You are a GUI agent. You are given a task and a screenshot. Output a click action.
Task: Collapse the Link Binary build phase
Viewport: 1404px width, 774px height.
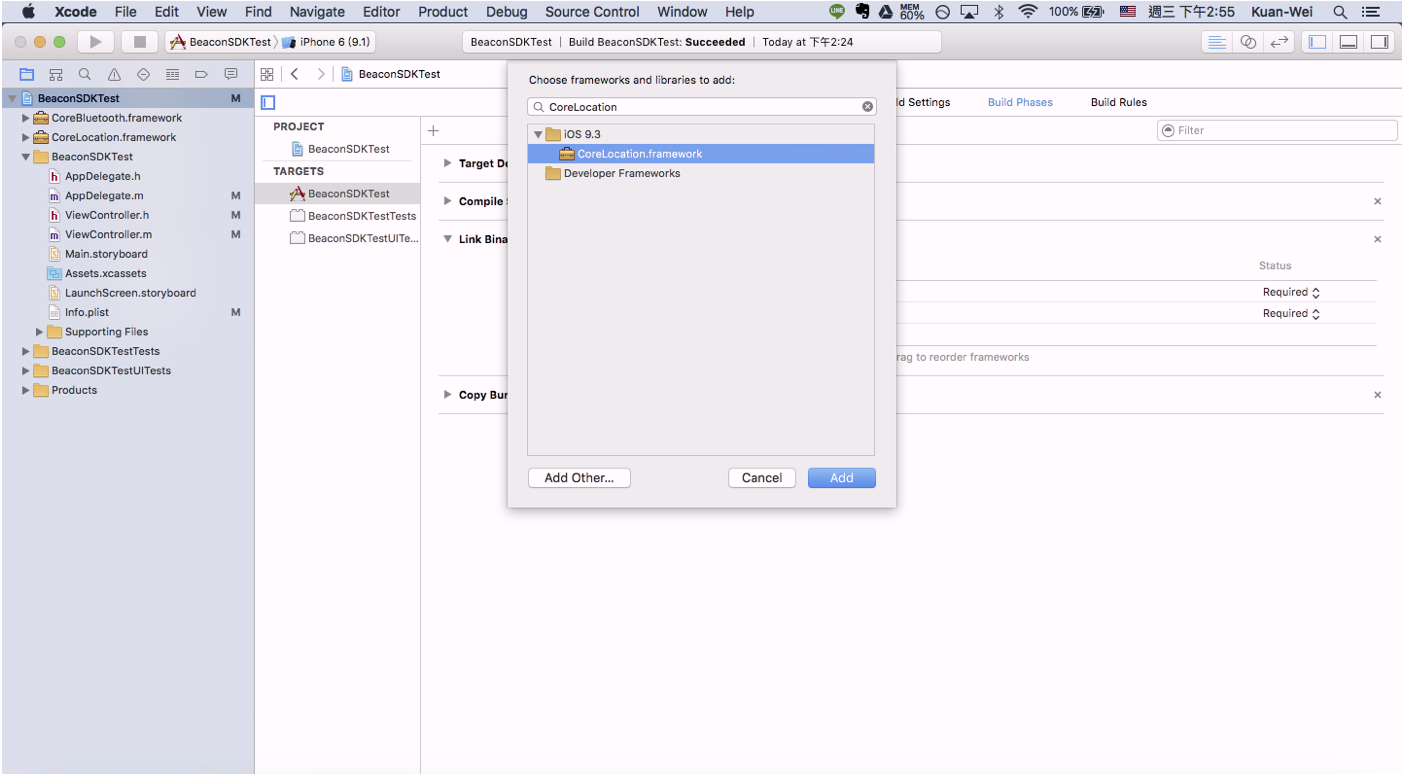448,240
